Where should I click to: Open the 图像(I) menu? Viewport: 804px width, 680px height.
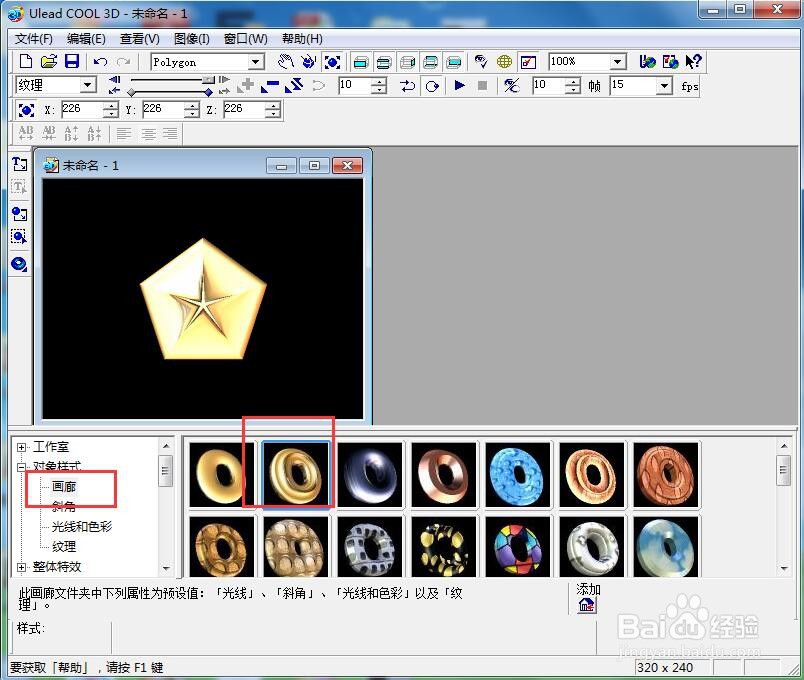191,39
